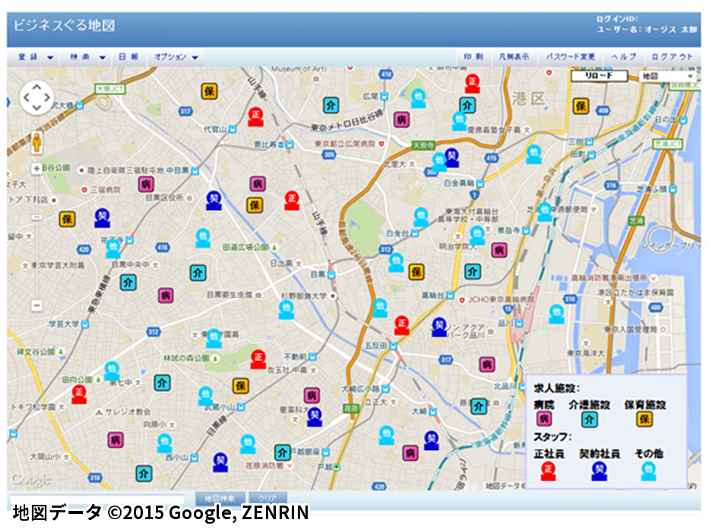Screen dimensions: 709x532
Task: Select pink 病 marker near 大岡山小
Action: [x=115, y=440]
